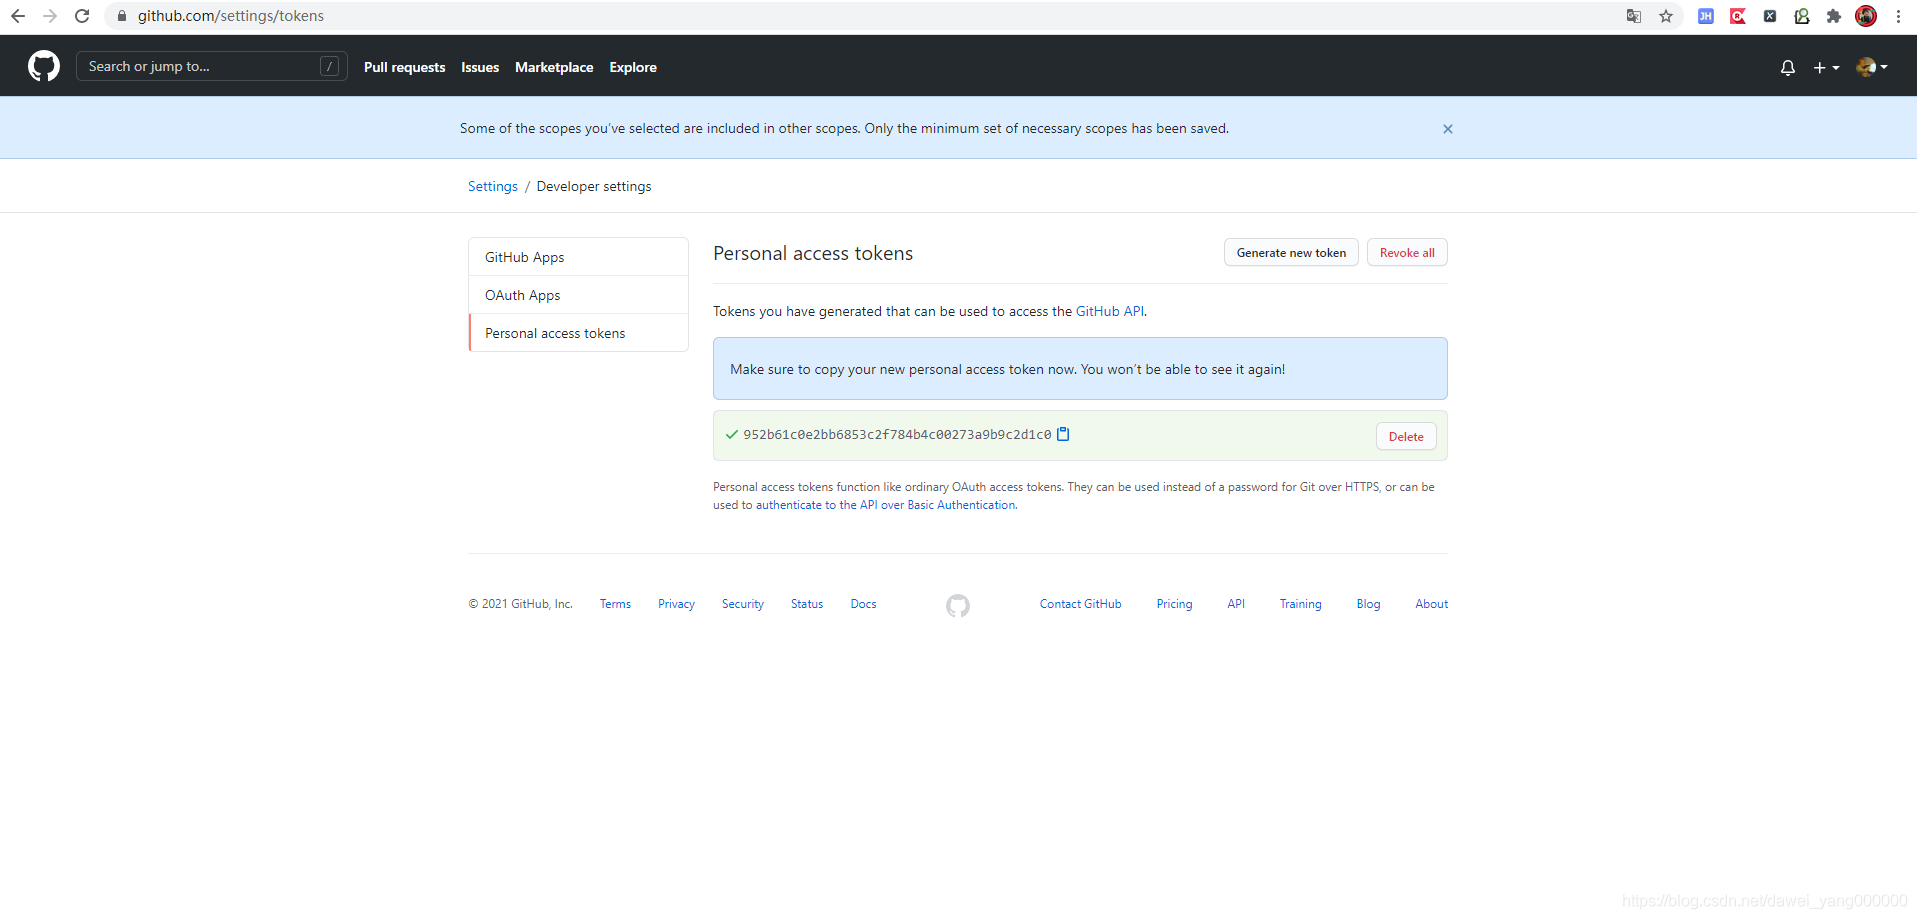Go to Settings breadcrumb link
Viewport: 1917px width, 919px height.
[x=493, y=186]
